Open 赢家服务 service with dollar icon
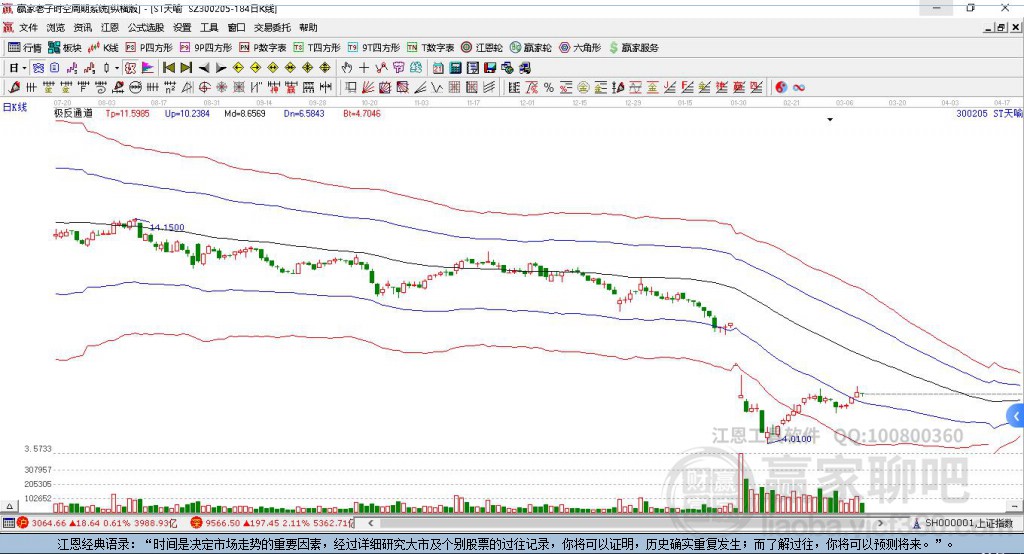1024x554 pixels. coord(633,48)
